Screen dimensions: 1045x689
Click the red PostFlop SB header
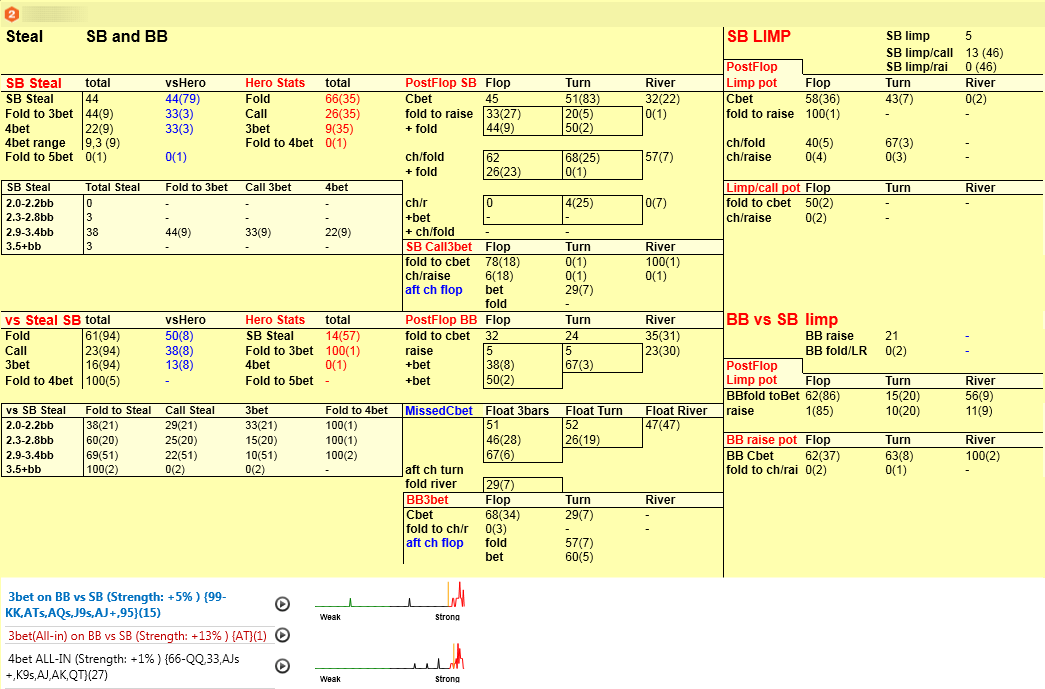(x=441, y=83)
